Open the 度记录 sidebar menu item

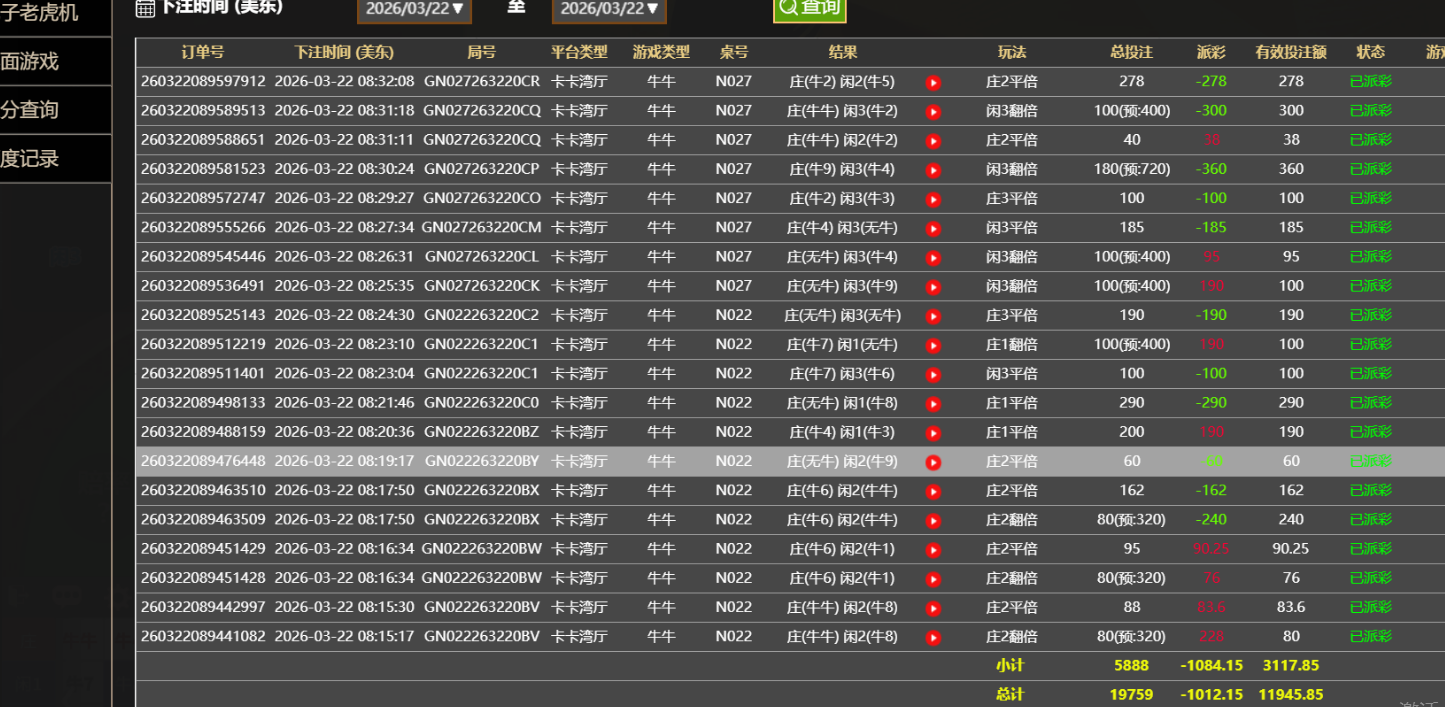[45, 158]
